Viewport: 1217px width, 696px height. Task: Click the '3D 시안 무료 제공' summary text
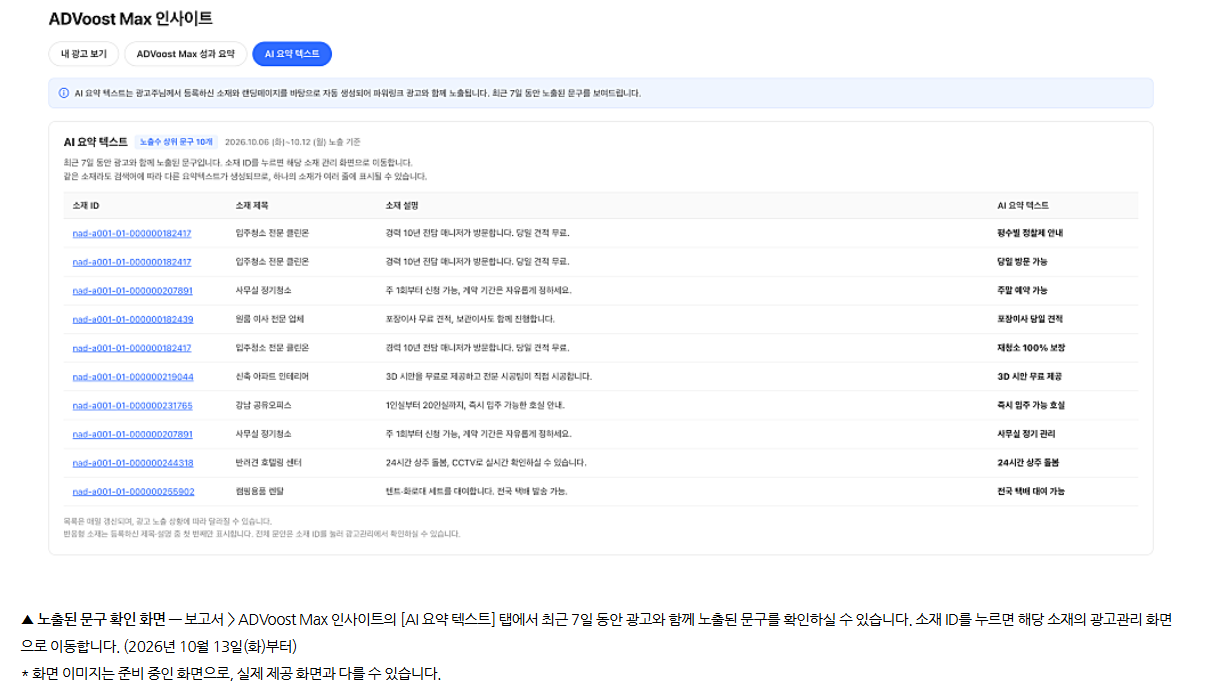click(x=1029, y=377)
